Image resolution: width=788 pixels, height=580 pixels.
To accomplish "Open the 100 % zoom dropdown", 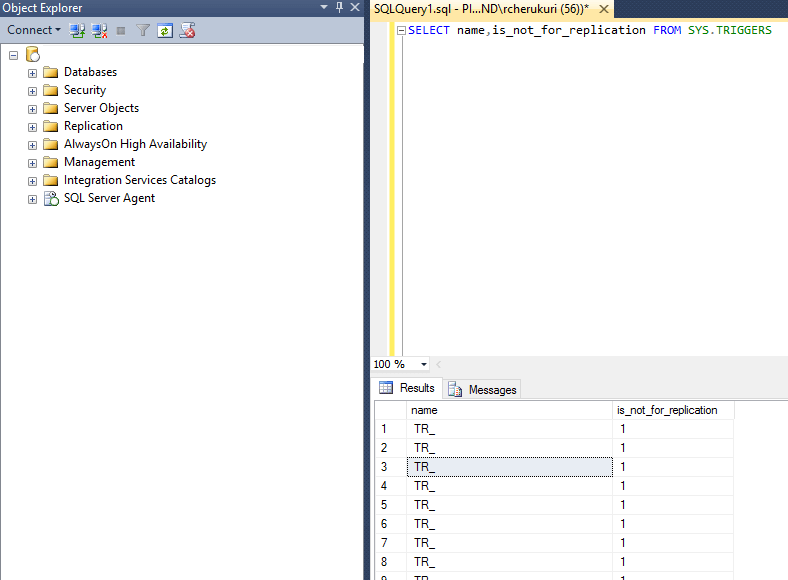I will tap(424, 364).
